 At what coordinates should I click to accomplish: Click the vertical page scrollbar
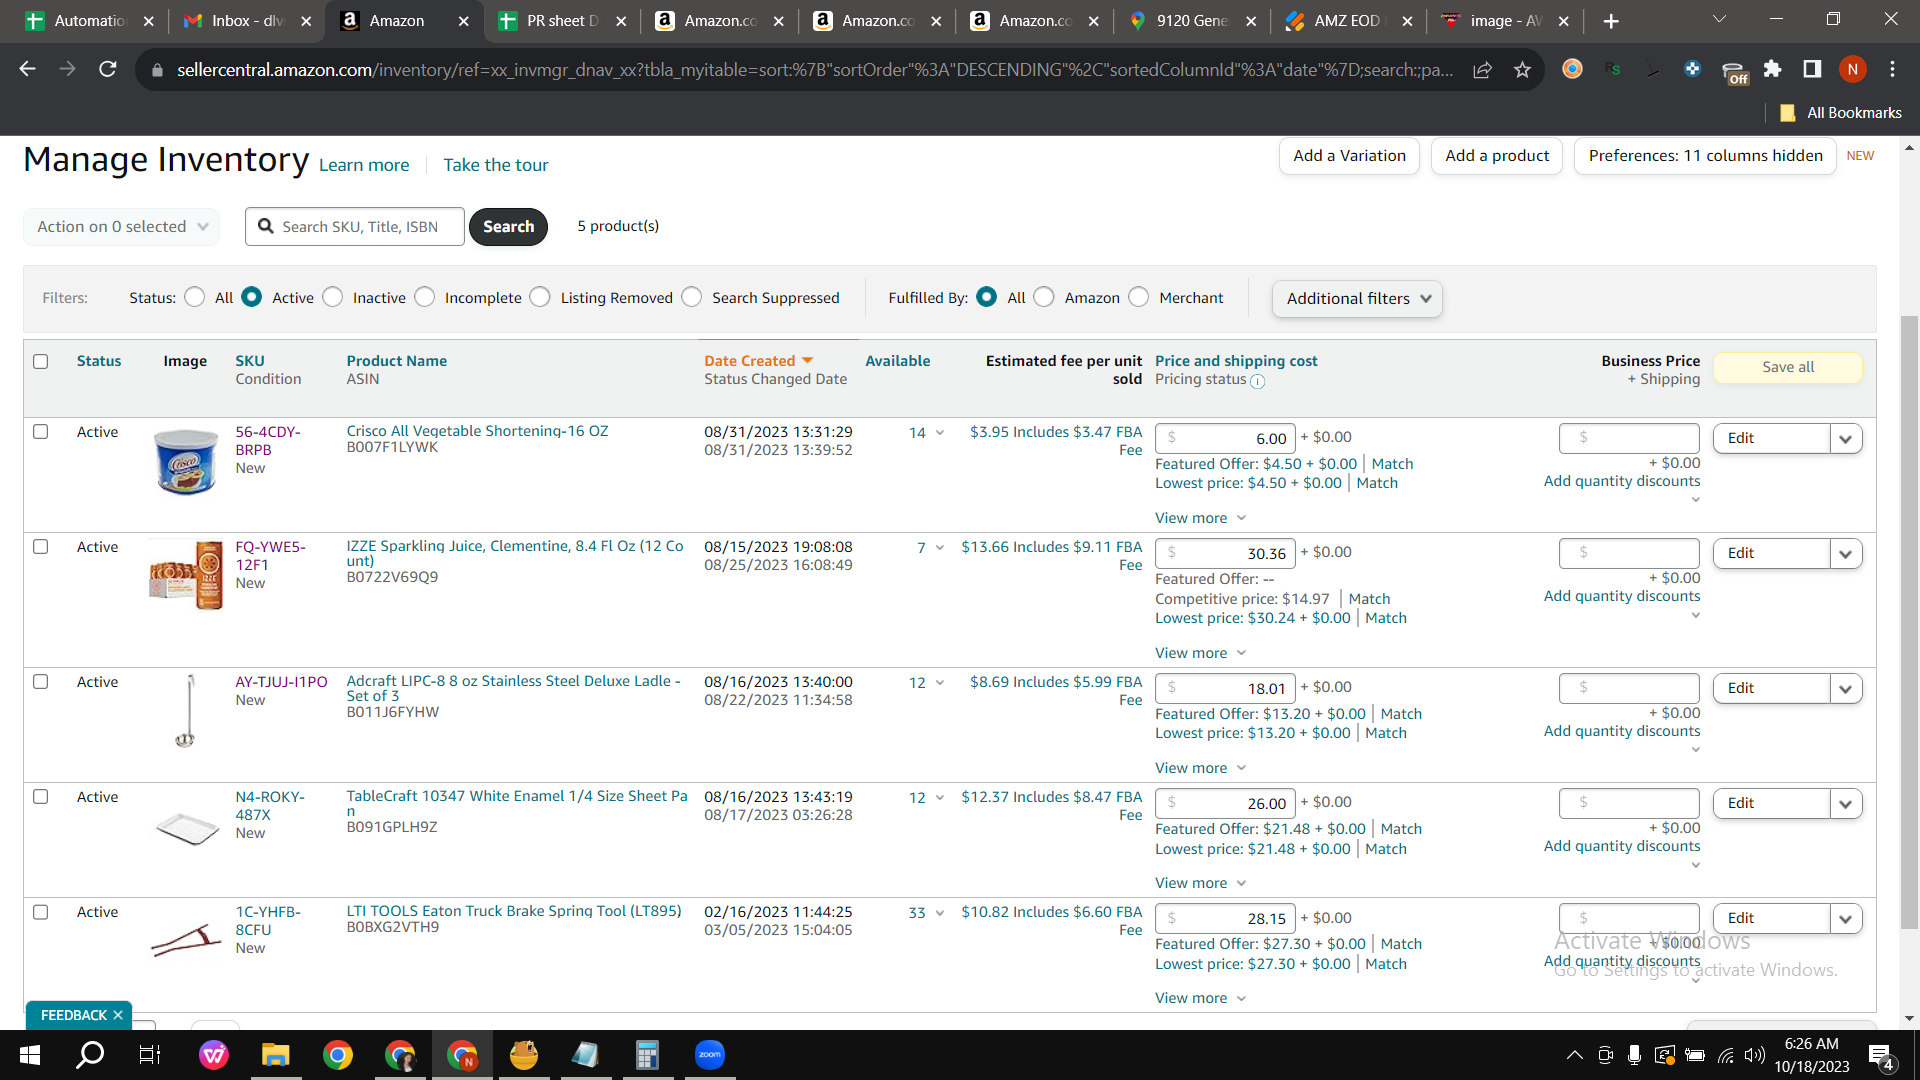(x=1909, y=620)
